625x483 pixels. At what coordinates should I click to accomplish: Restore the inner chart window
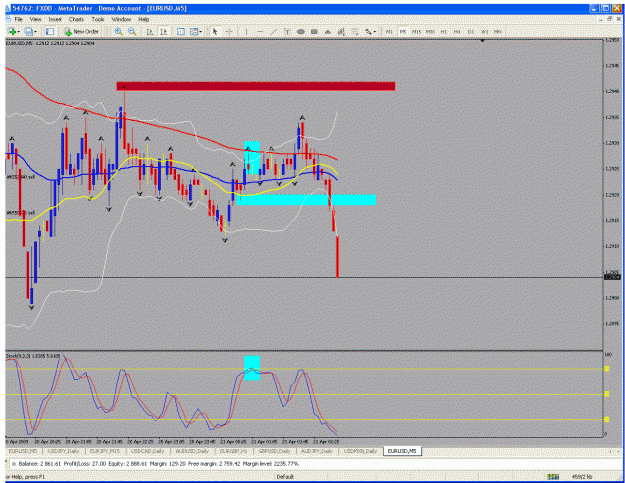point(609,19)
